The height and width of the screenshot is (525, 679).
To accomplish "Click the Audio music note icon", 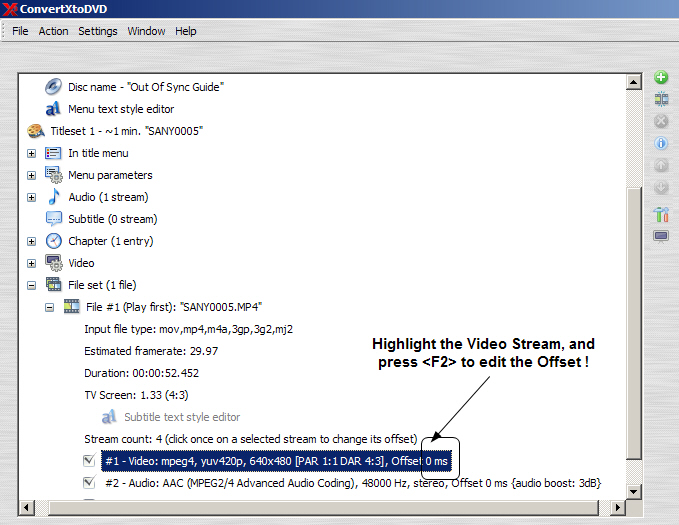I will (54, 197).
